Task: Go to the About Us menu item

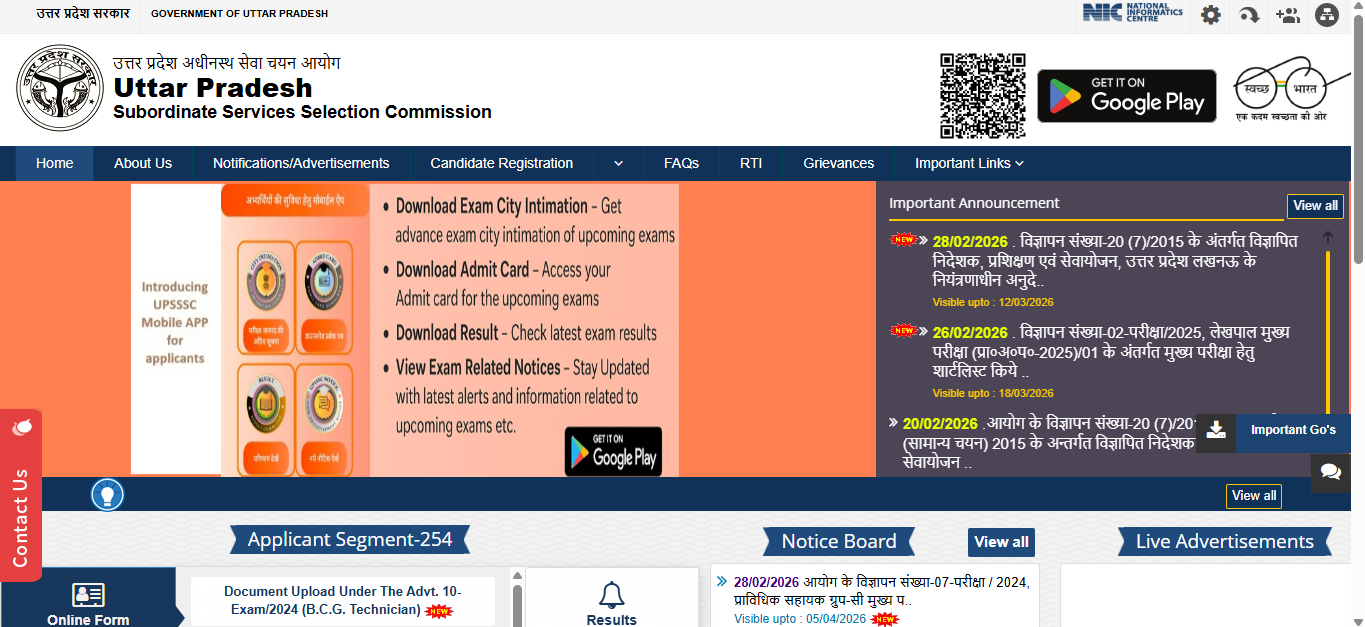Action: (143, 163)
